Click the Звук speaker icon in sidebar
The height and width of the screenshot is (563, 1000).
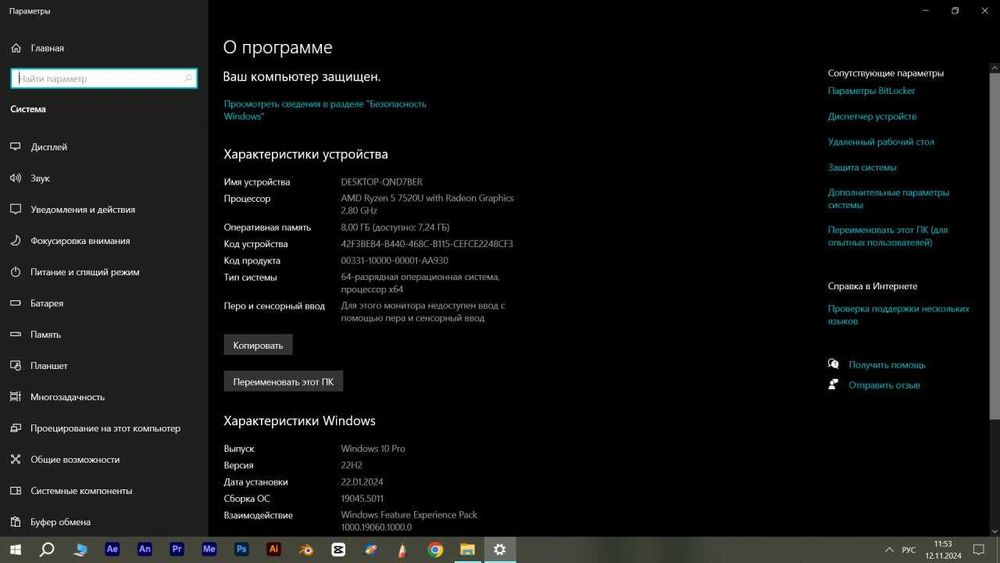point(16,178)
